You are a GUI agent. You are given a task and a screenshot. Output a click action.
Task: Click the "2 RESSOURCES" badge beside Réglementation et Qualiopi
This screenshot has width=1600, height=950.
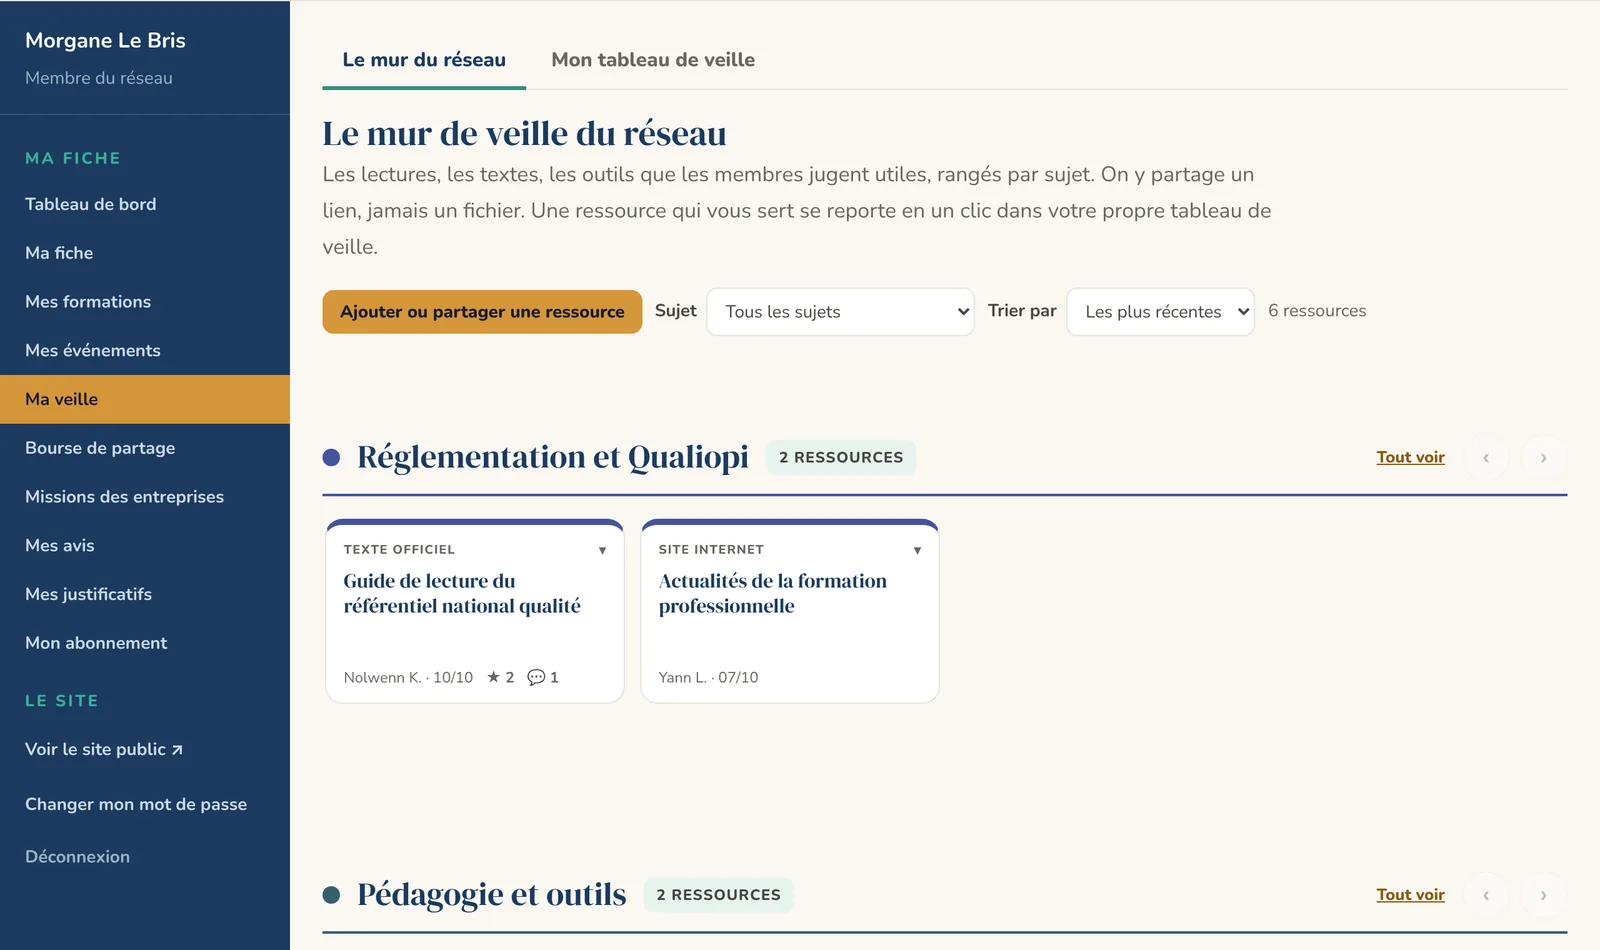coord(841,457)
